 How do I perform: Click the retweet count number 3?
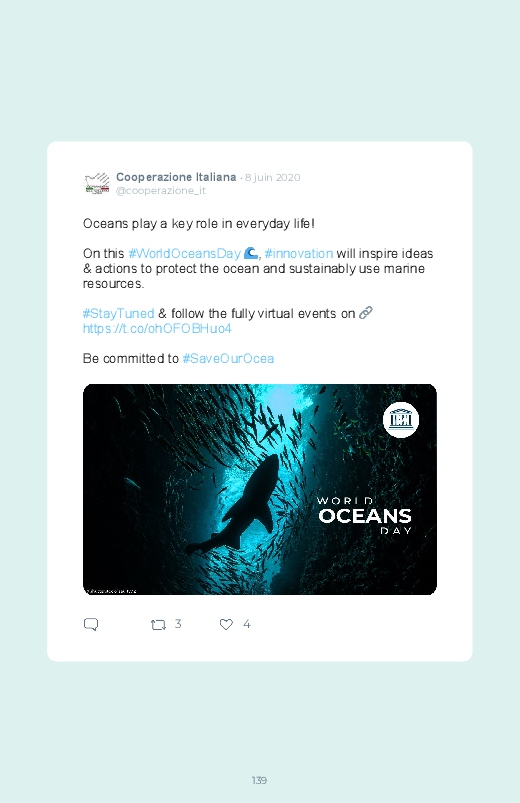[x=178, y=624]
